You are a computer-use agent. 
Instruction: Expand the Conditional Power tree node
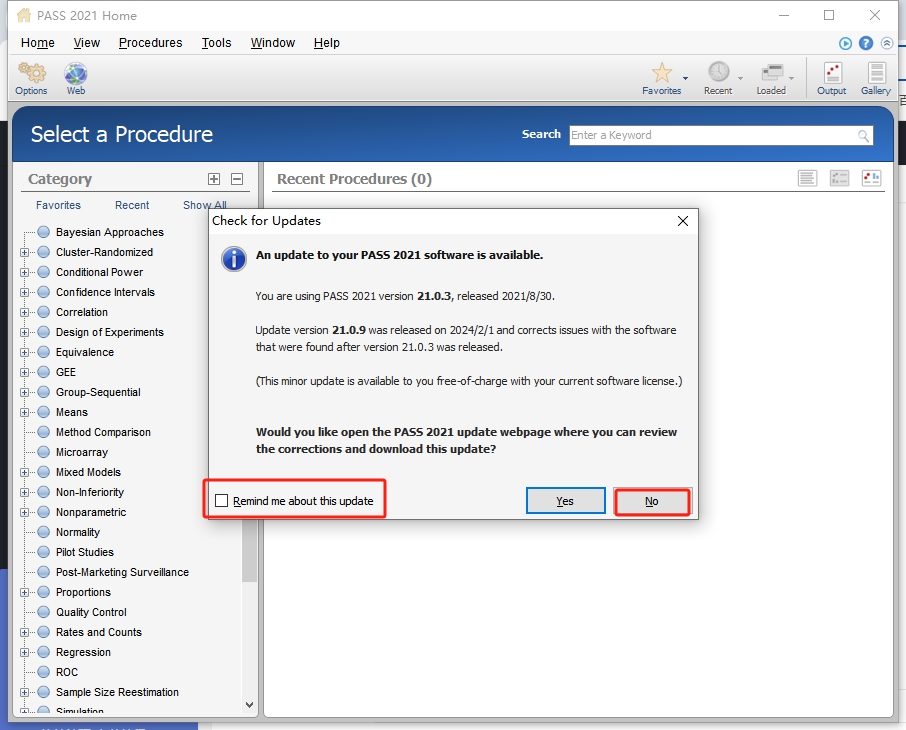24,272
